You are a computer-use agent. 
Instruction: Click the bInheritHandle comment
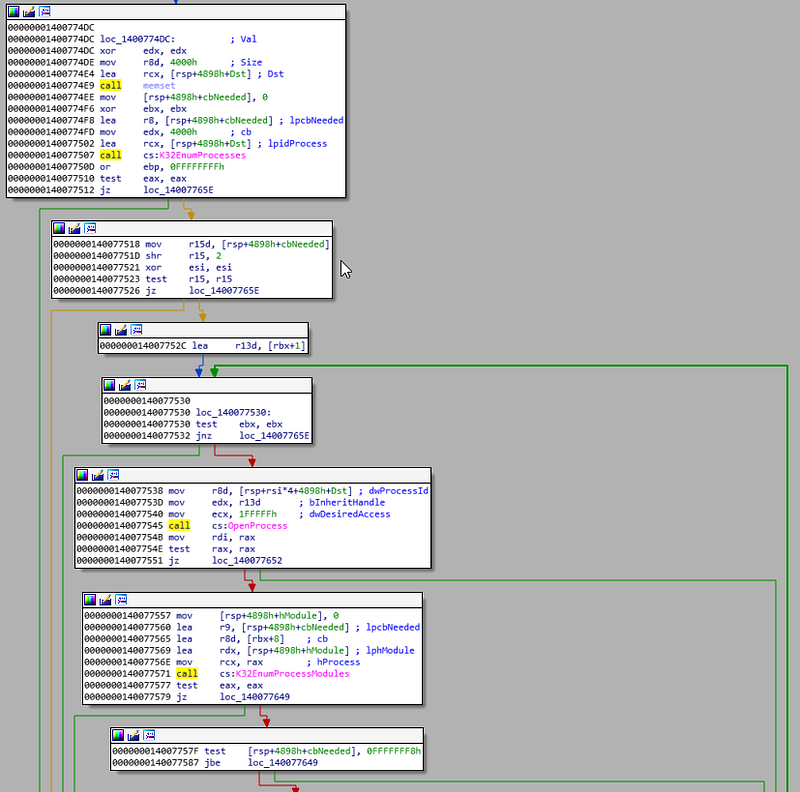click(x=347, y=503)
